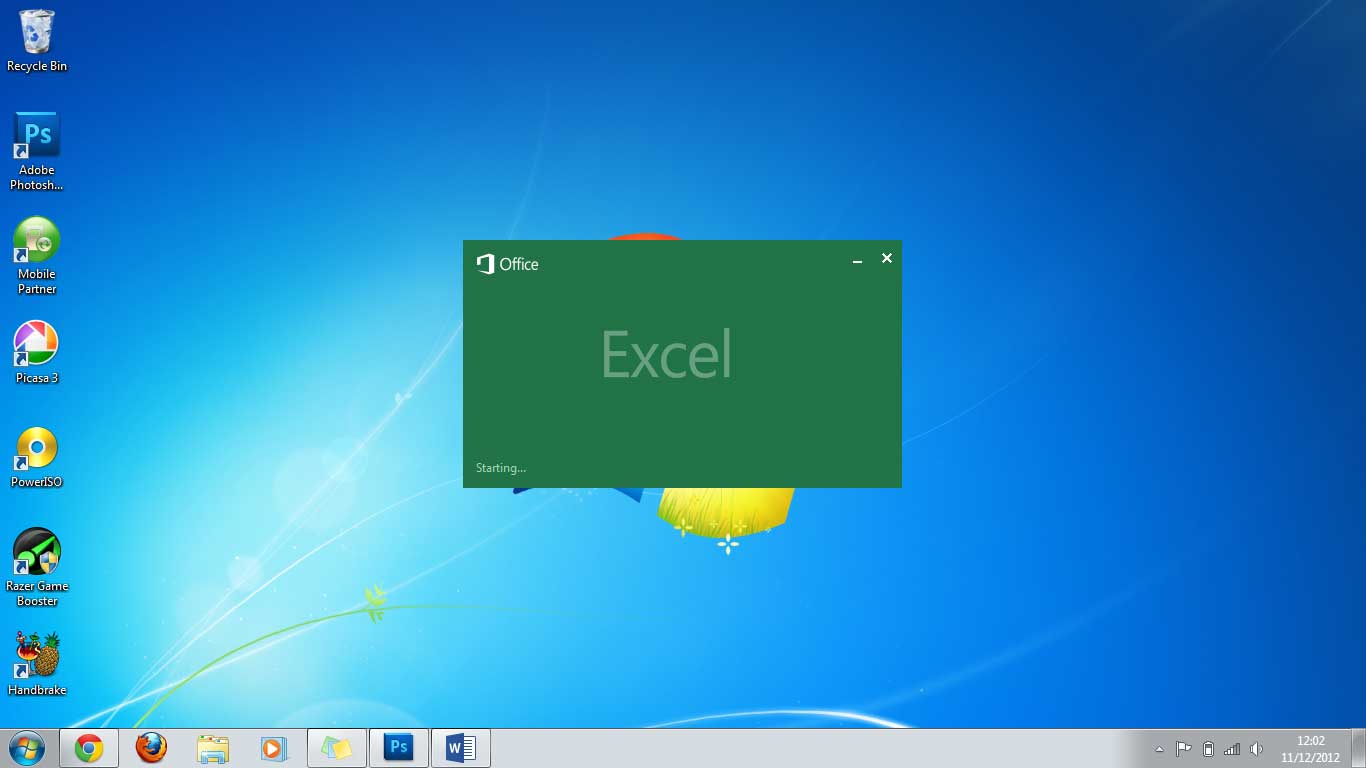Switch to Word in the taskbar
Image resolution: width=1366 pixels, height=768 pixels.
[461, 748]
